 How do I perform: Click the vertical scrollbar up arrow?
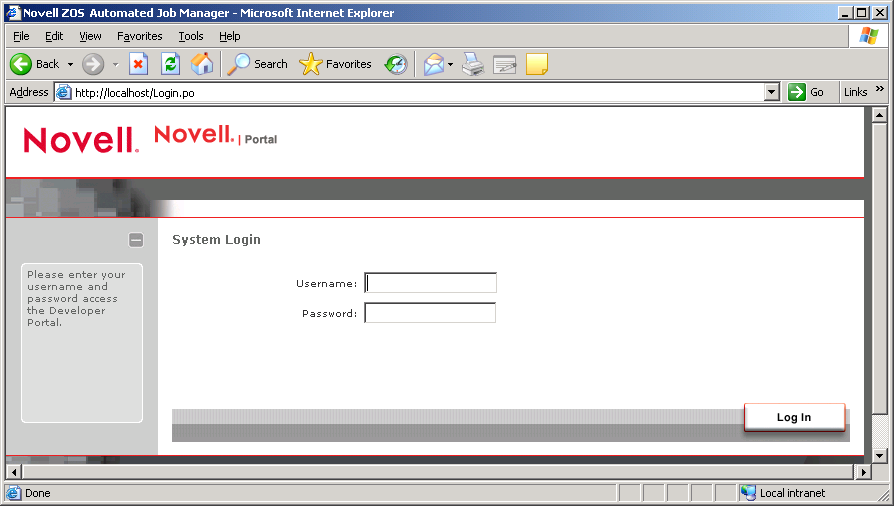click(880, 115)
